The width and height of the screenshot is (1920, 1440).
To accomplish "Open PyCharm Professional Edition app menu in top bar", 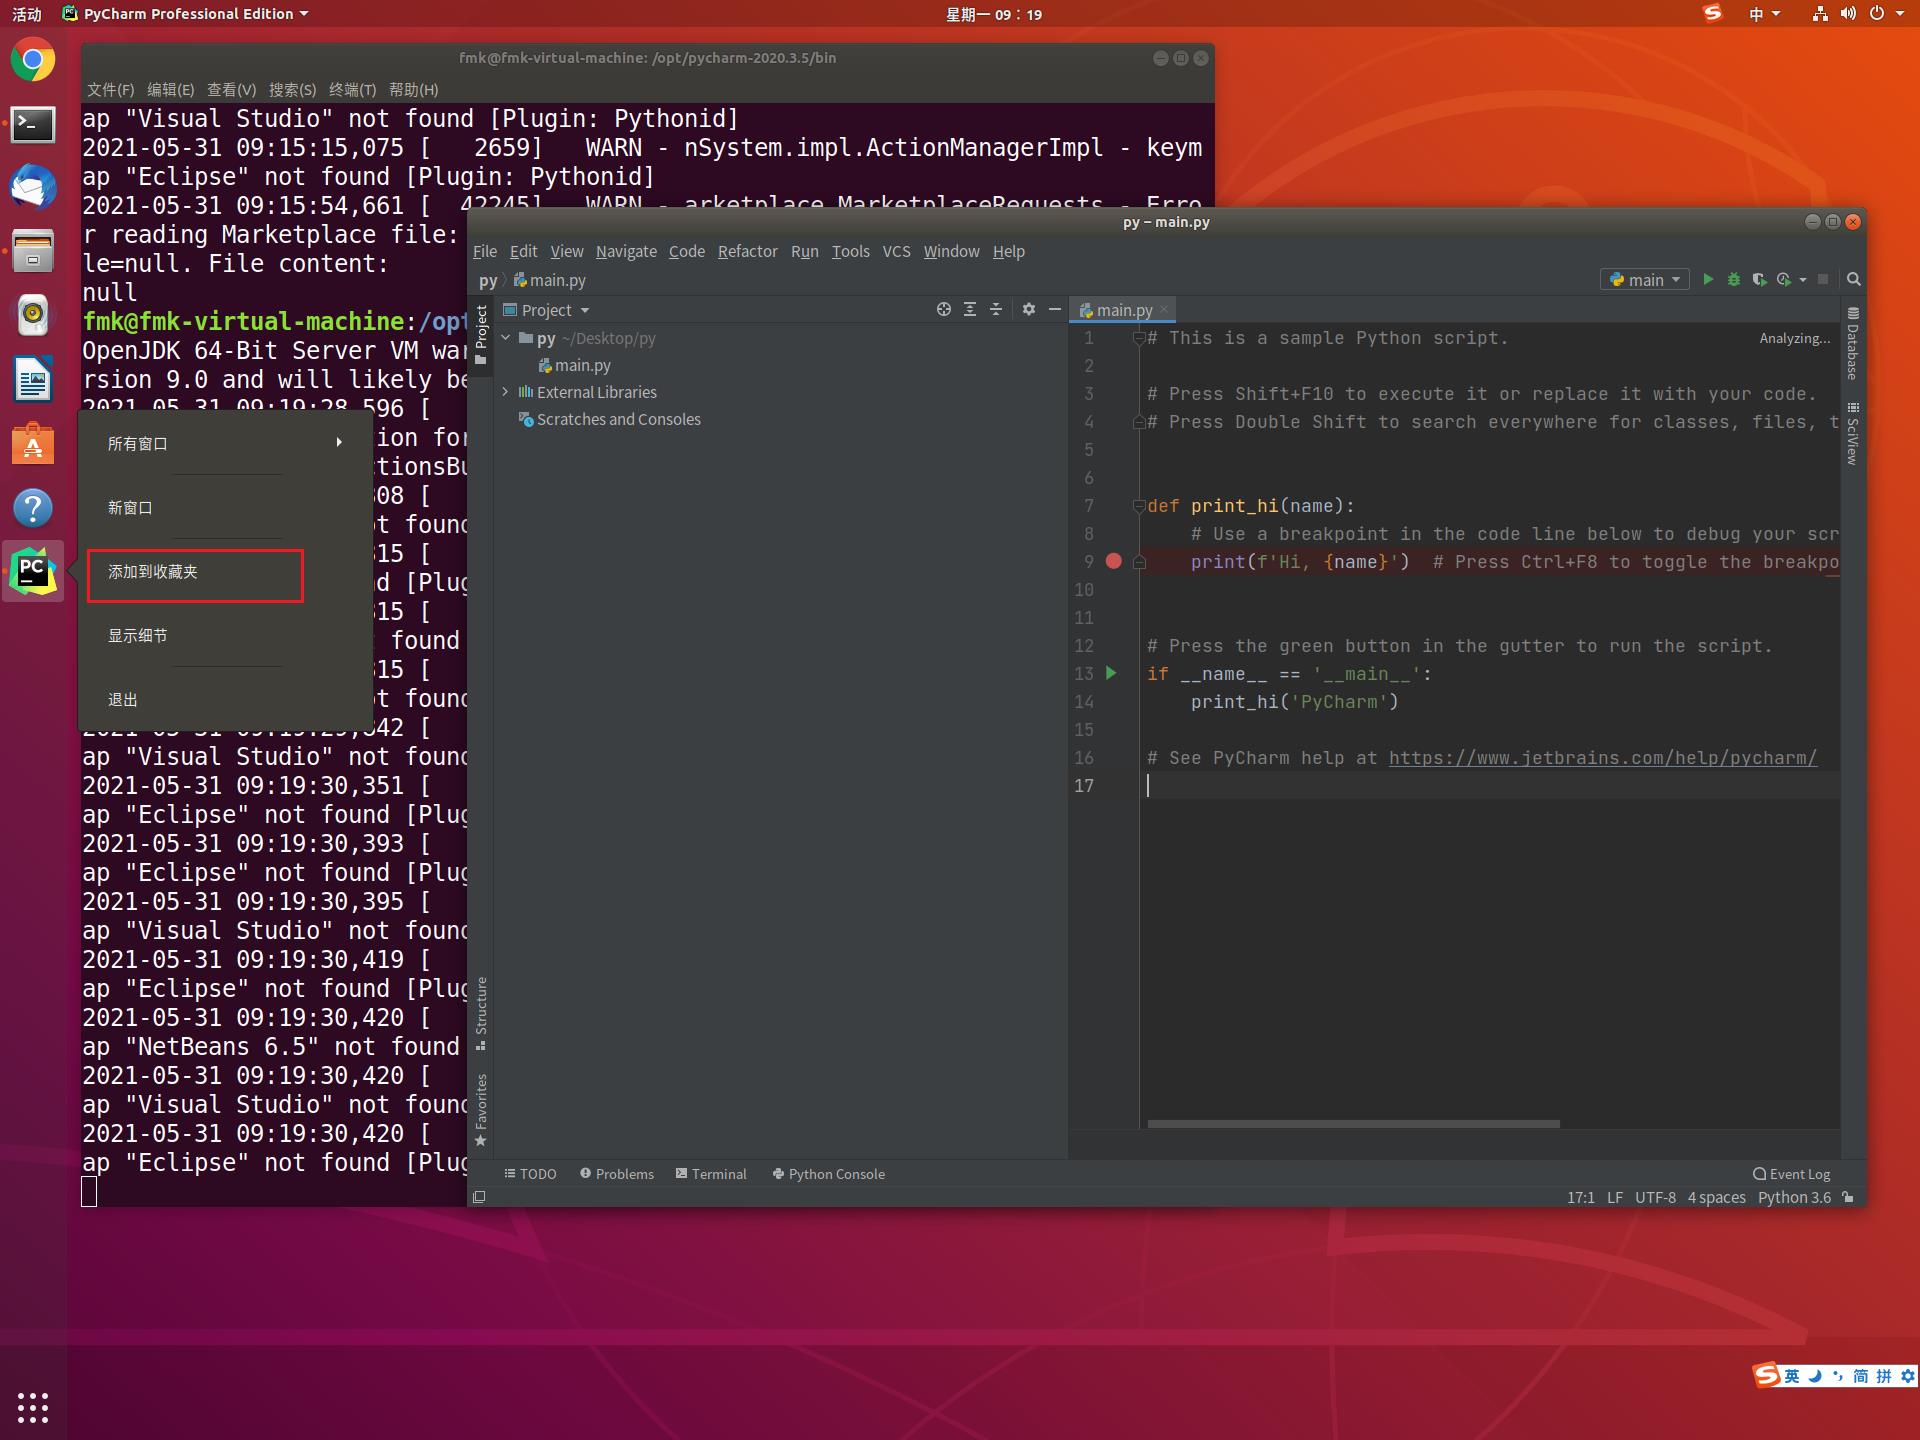I will [x=186, y=14].
